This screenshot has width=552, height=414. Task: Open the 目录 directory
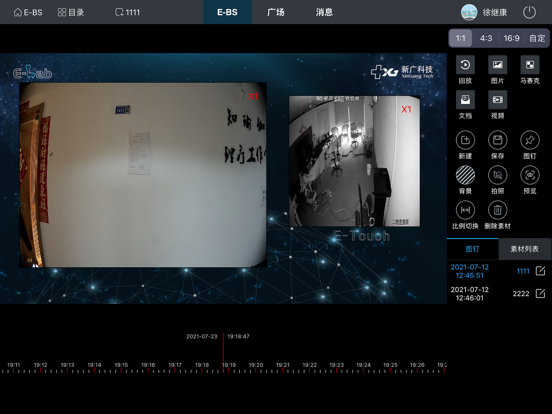71,12
